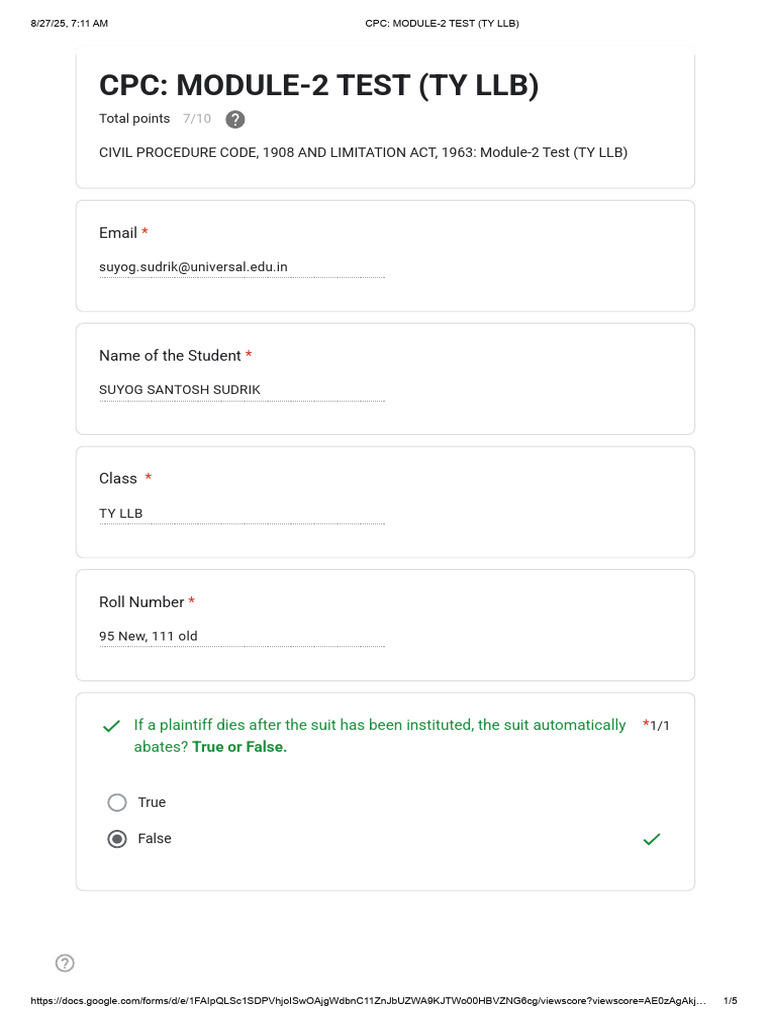Click the Class field showing TY LLB

(x=241, y=513)
